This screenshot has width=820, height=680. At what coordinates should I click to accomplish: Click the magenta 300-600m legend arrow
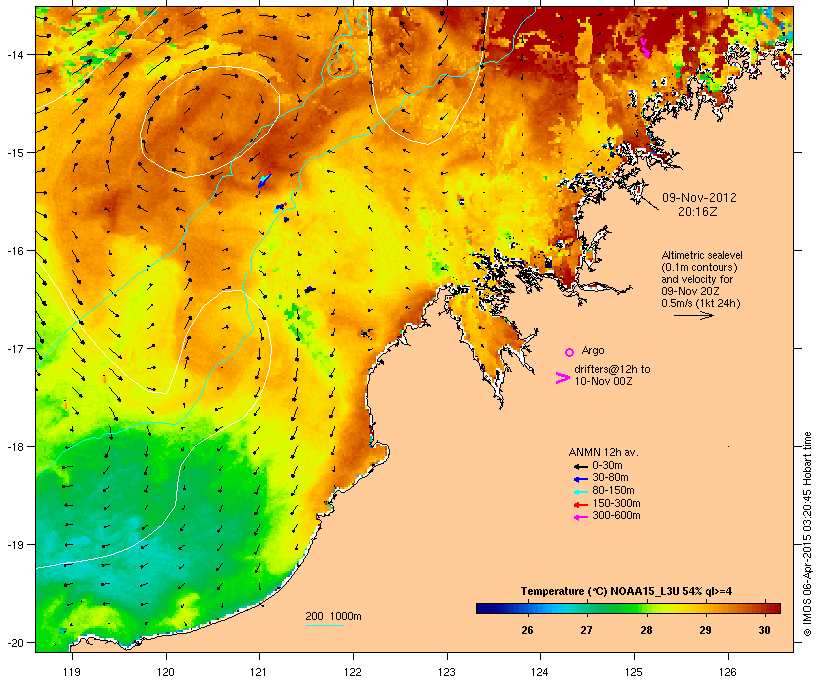(580, 517)
